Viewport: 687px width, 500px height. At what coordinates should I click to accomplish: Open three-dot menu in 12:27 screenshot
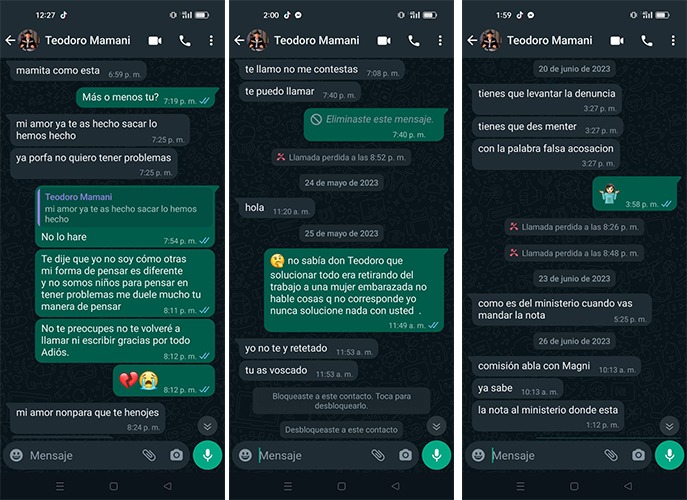click(211, 41)
